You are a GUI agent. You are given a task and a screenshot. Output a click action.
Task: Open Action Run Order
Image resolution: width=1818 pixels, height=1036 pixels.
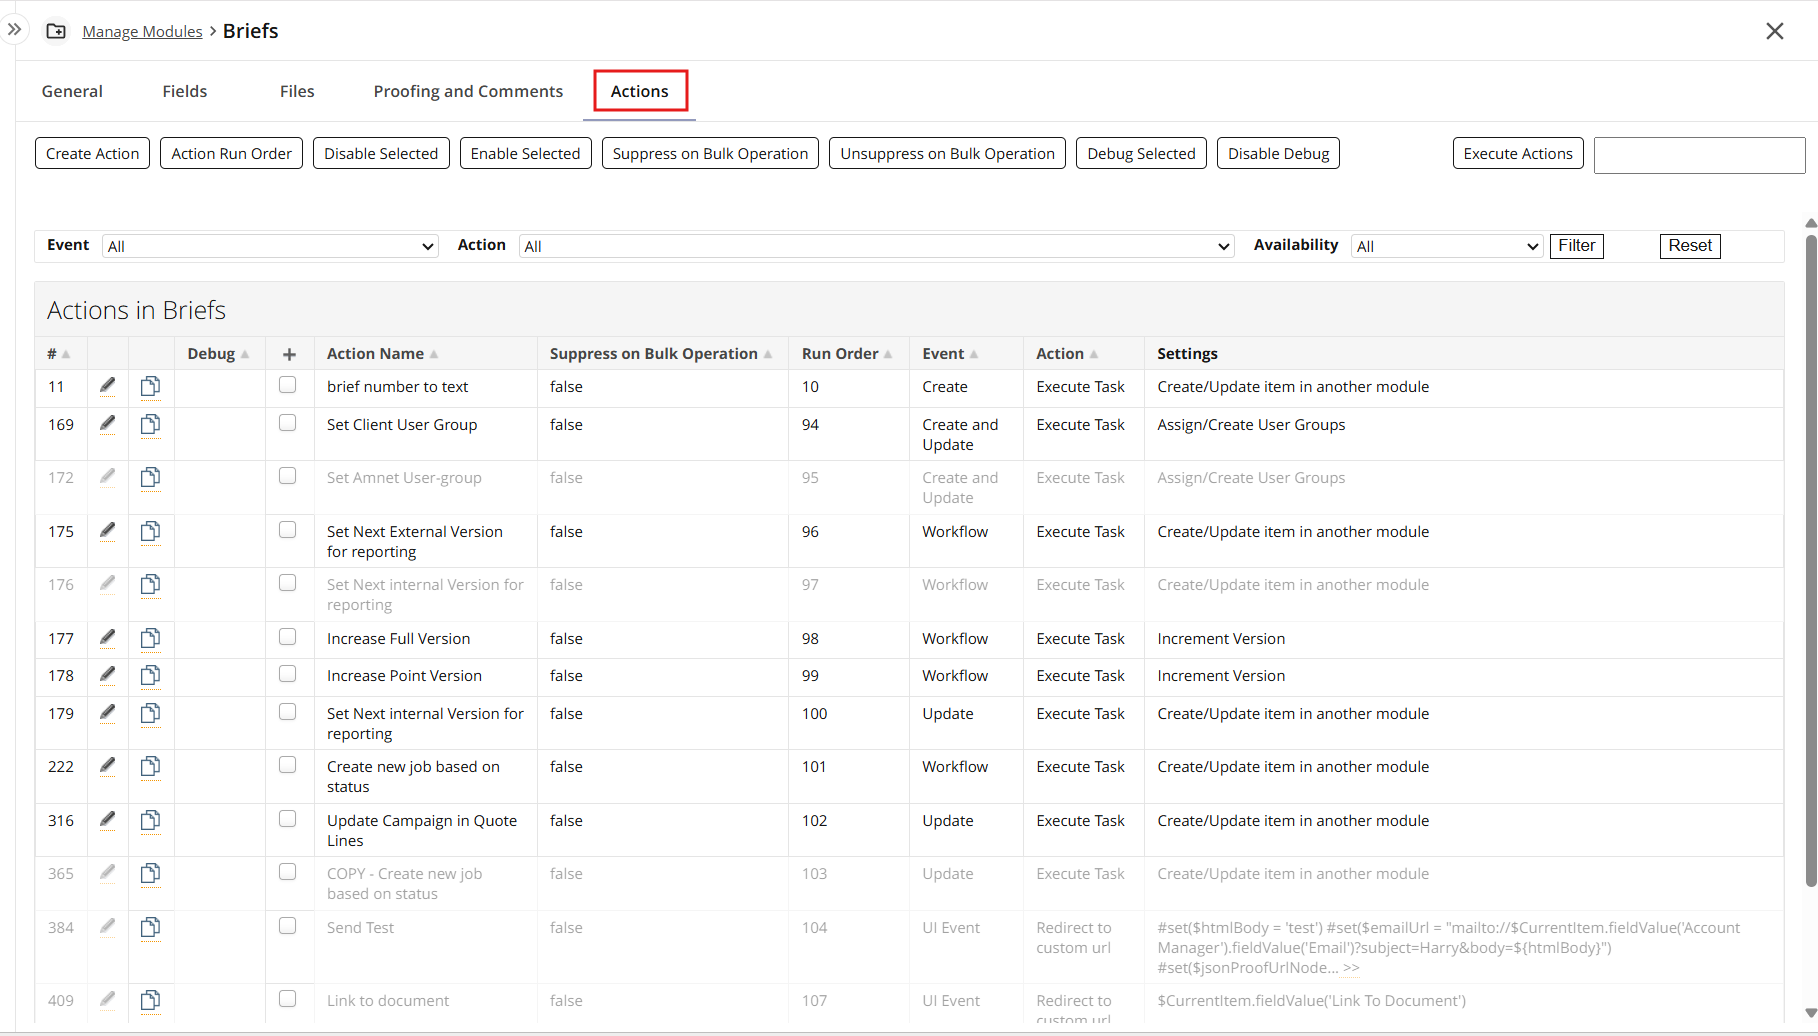pyautogui.click(x=231, y=153)
